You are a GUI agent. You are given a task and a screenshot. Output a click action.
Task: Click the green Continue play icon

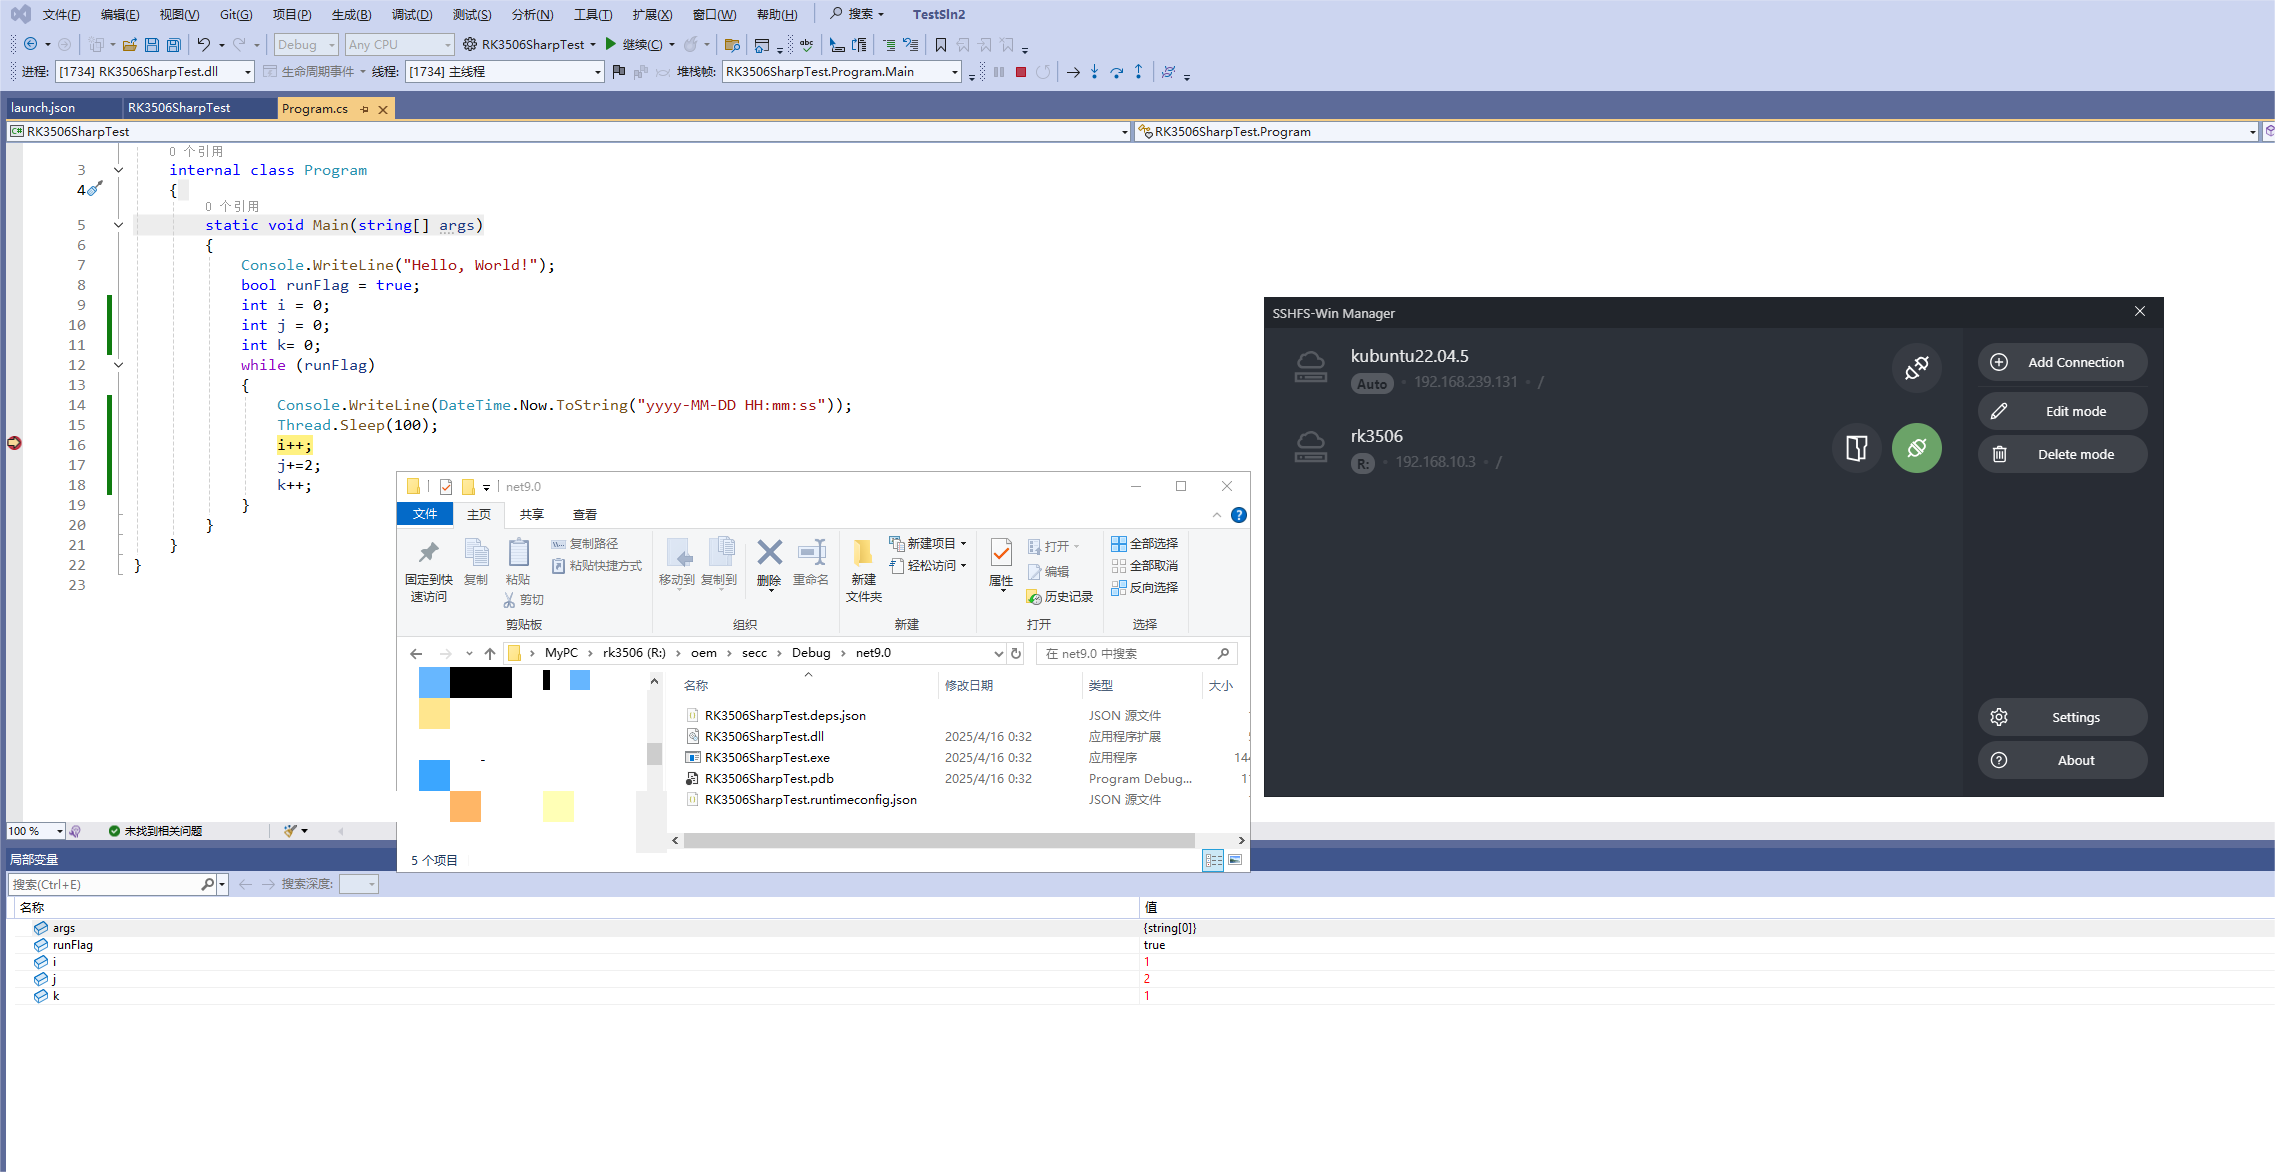click(610, 44)
